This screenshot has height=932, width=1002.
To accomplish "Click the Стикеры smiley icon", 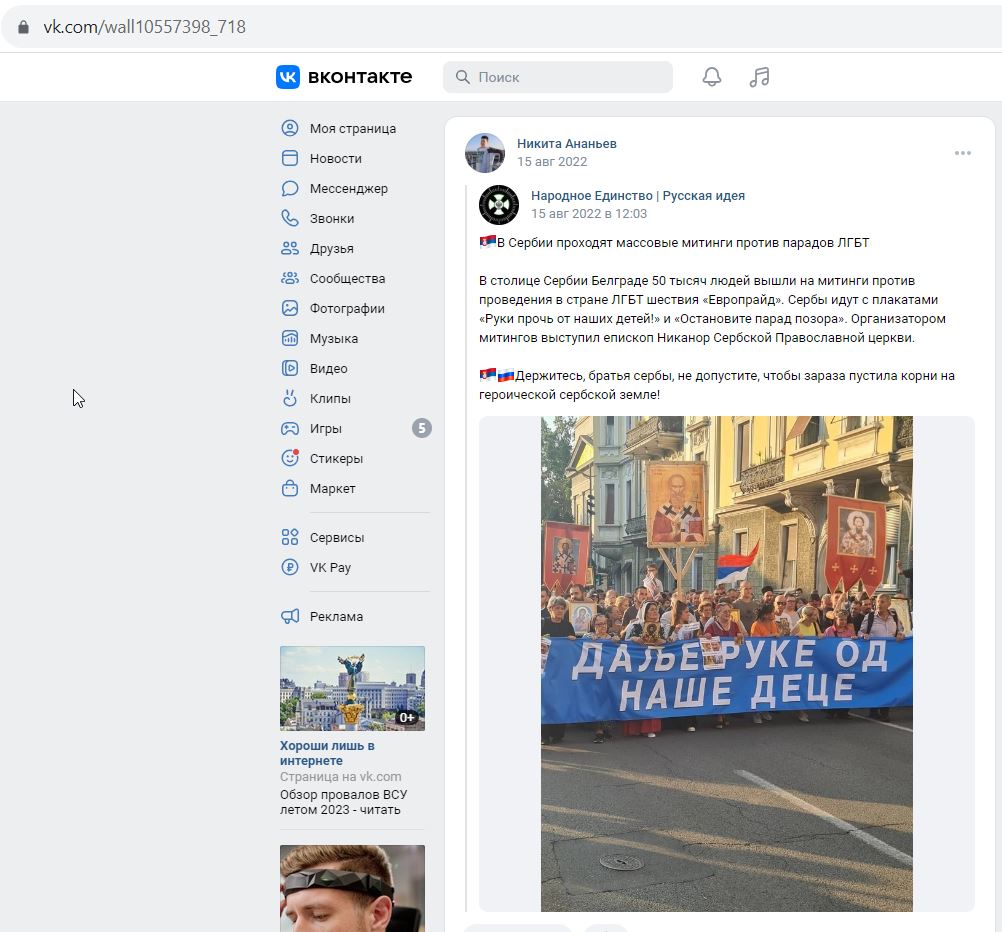I will 290,458.
